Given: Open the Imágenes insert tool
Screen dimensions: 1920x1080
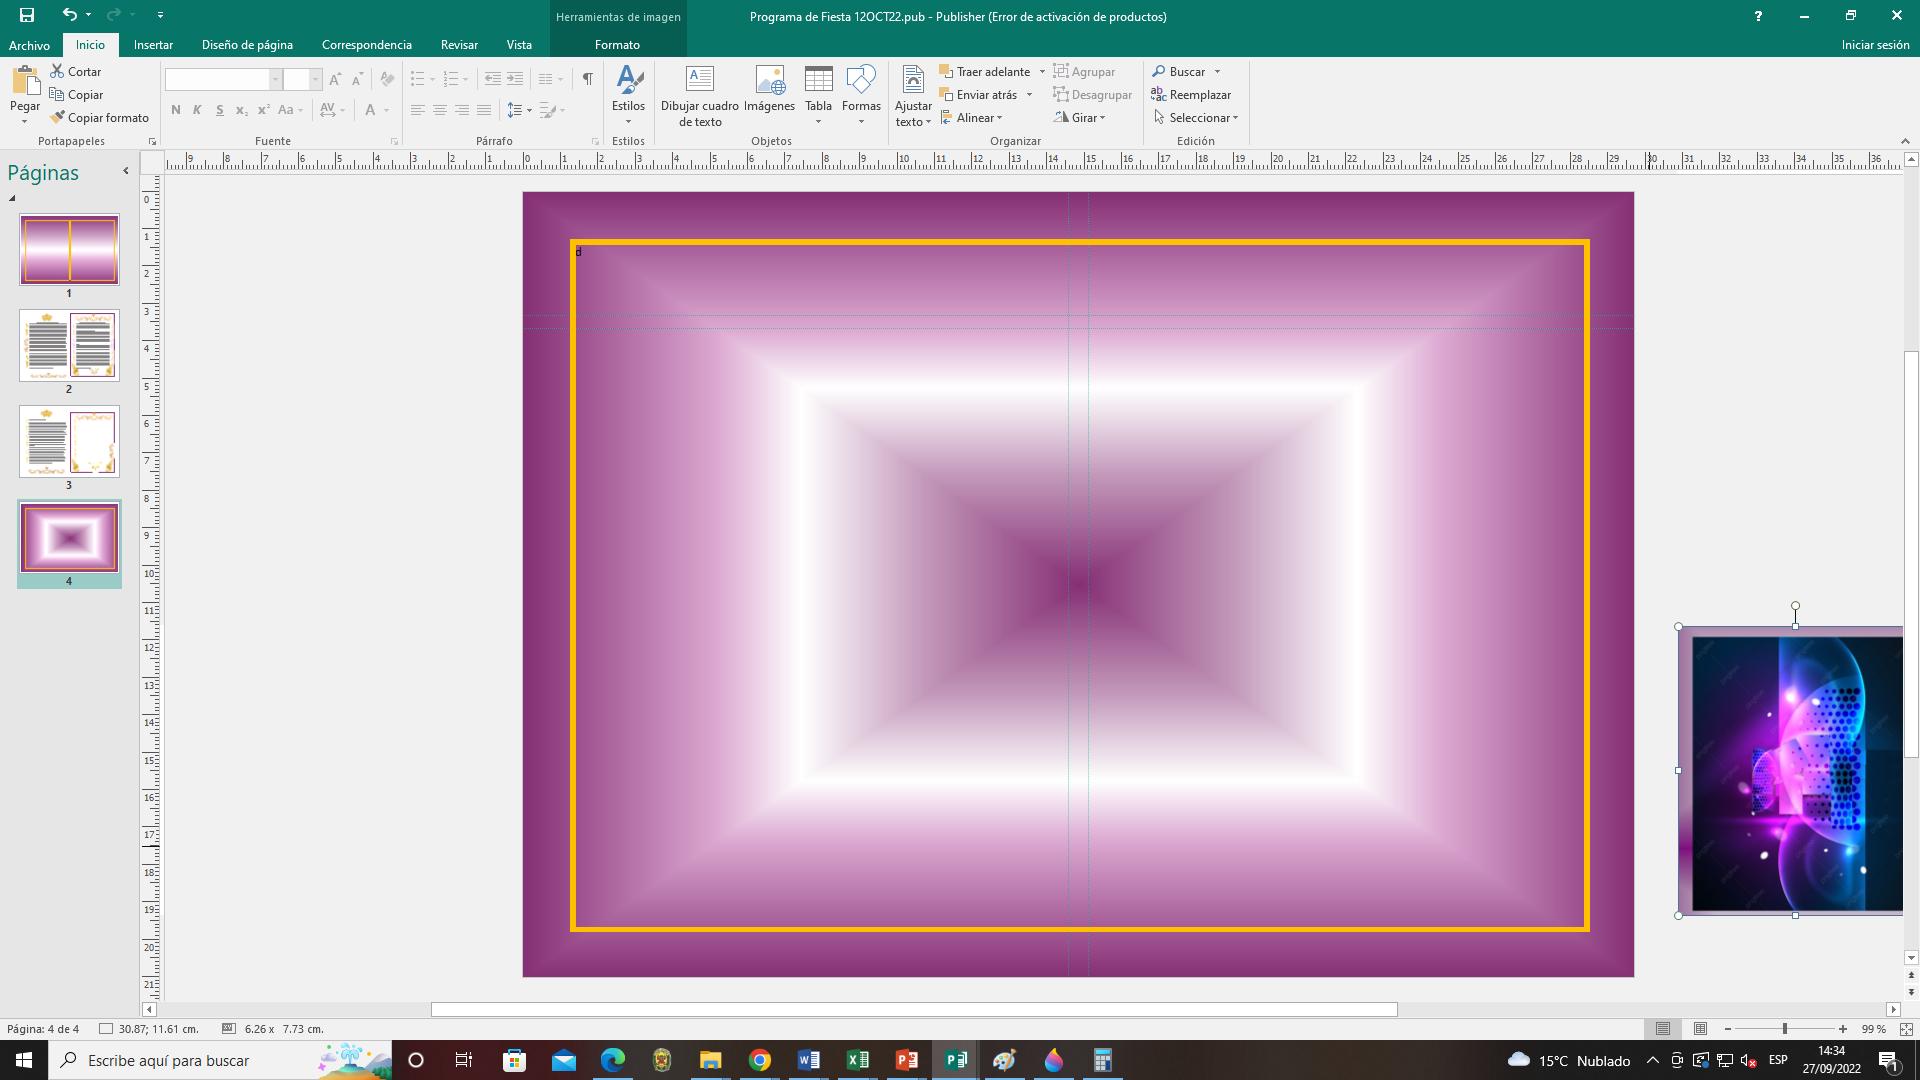Looking at the screenshot, I should pyautogui.click(x=769, y=80).
